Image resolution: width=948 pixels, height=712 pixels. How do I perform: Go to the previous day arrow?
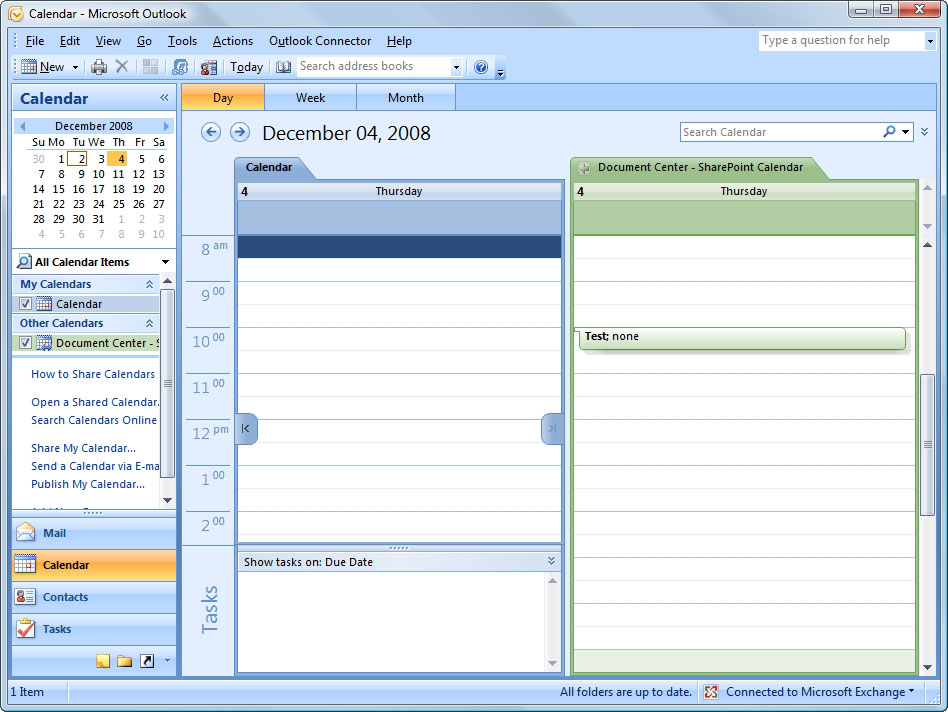coord(210,132)
